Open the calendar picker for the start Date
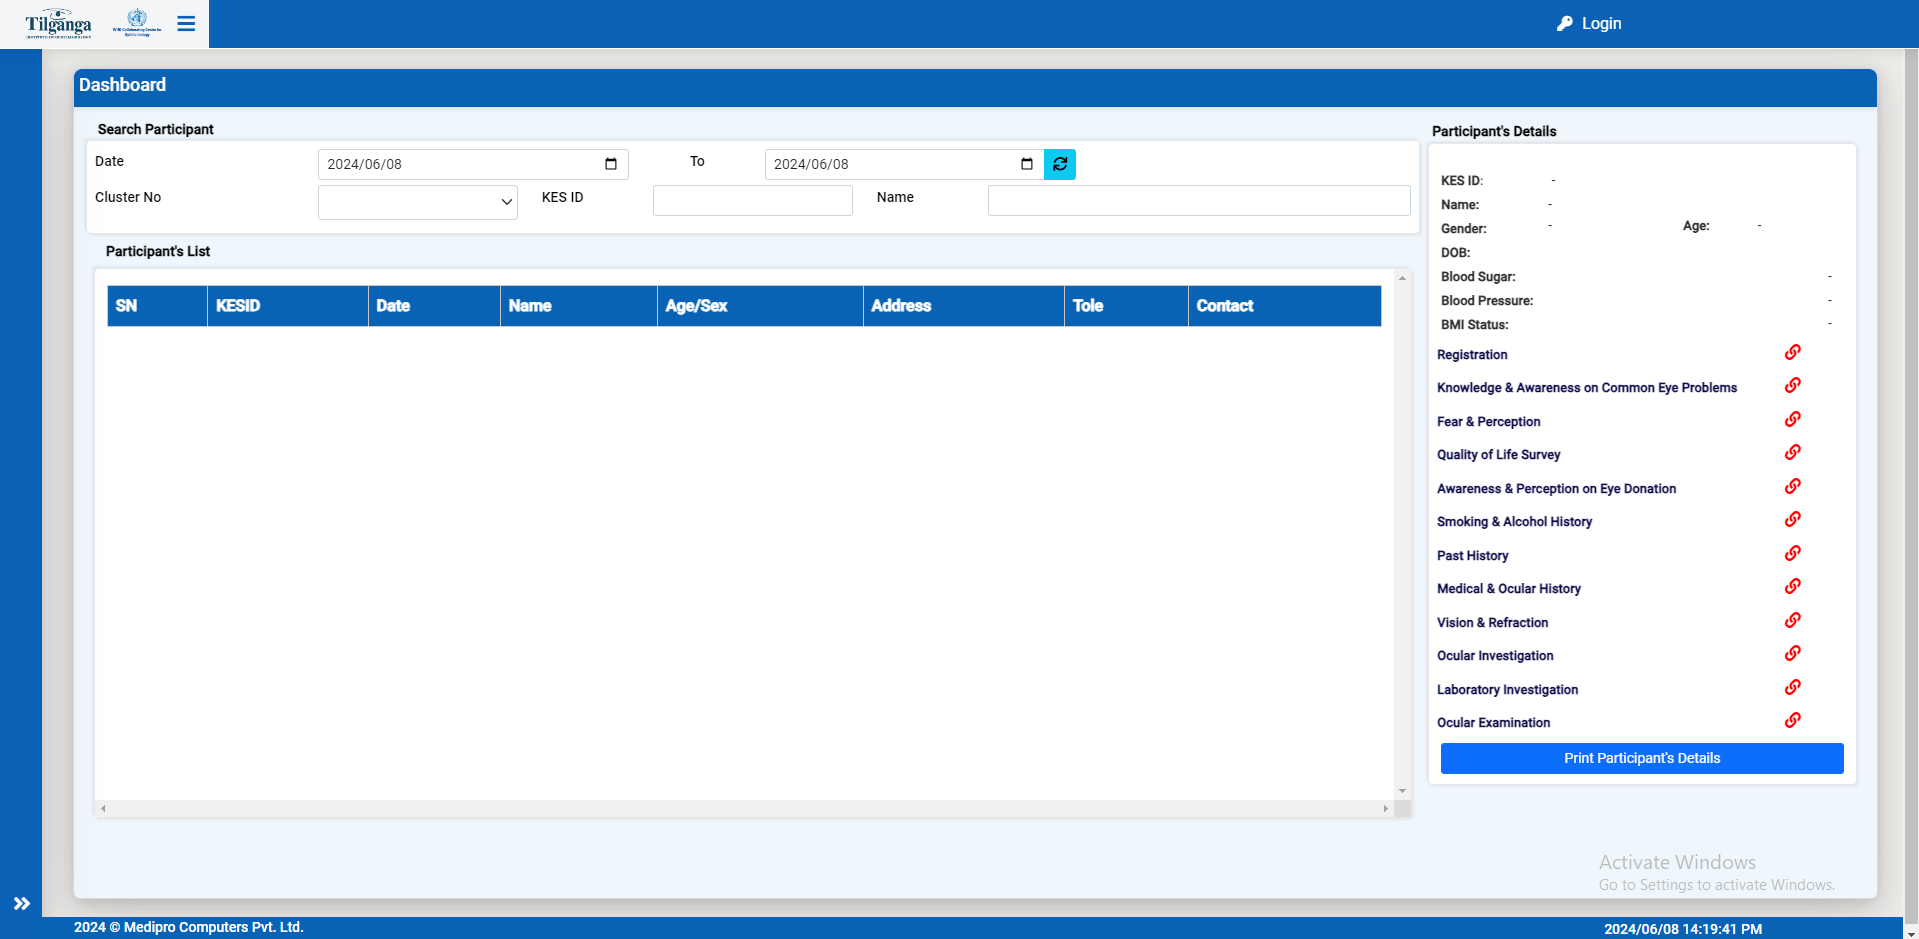This screenshot has height=939, width=1919. point(611,164)
